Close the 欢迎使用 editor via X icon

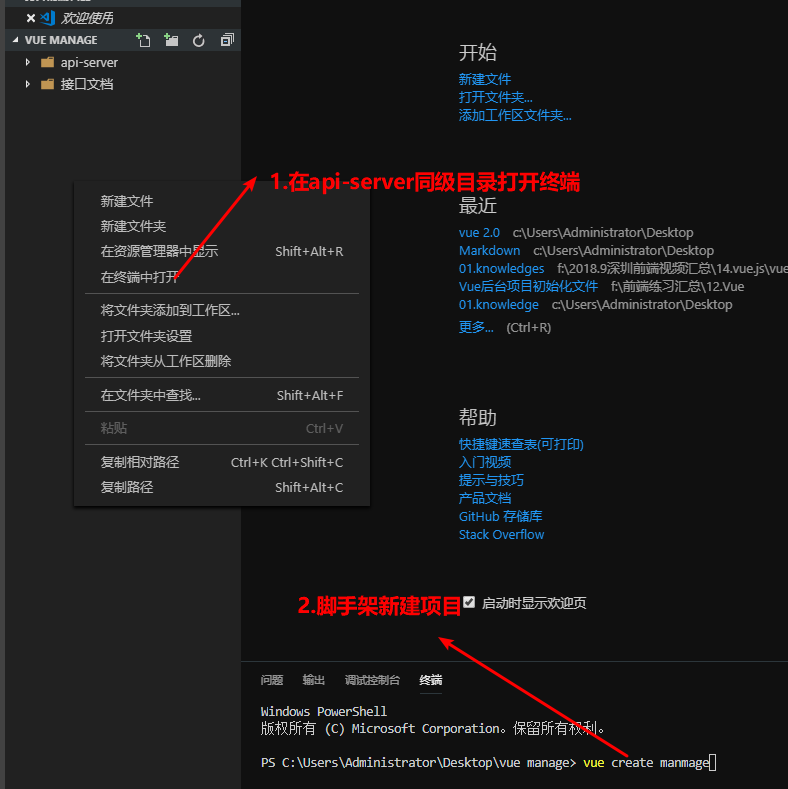pyautogui.click(x=31, y=18)
